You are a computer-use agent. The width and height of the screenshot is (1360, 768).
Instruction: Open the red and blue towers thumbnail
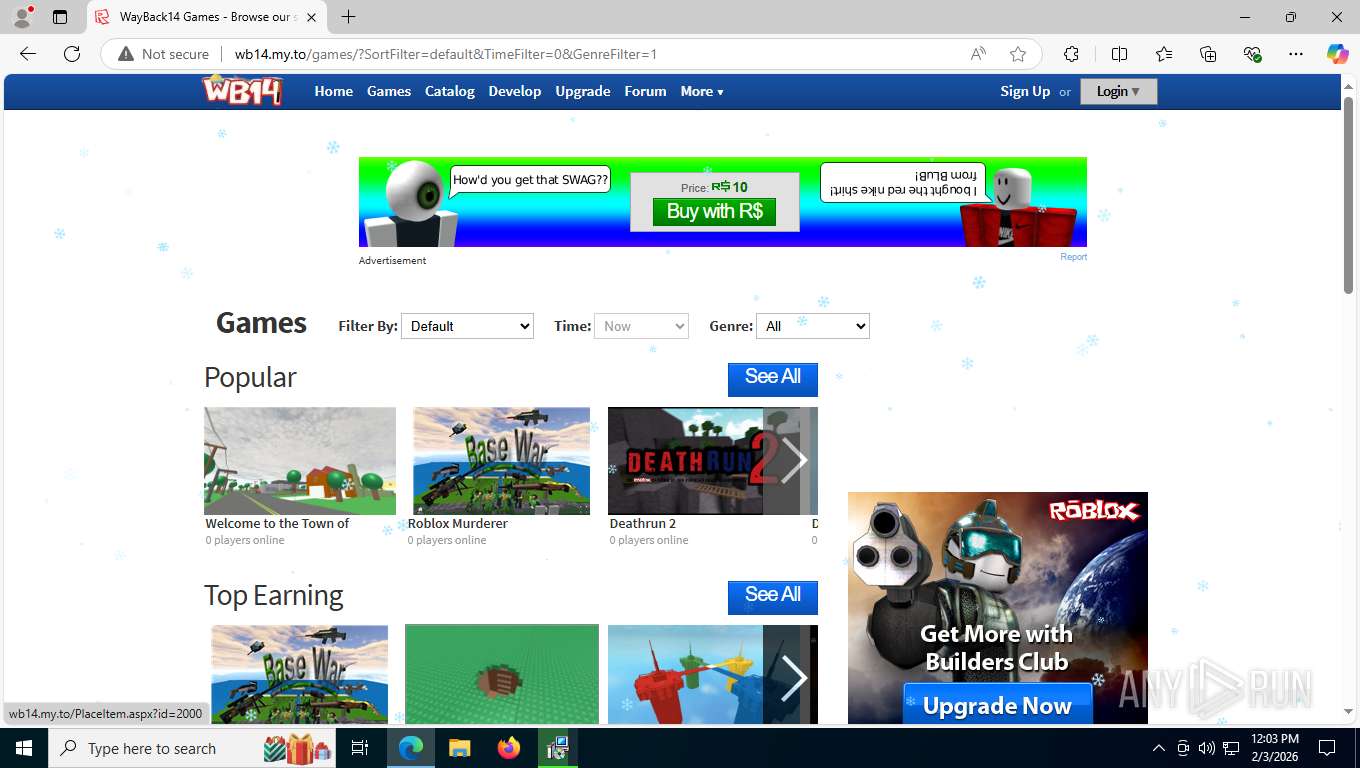[x=685, y=674]
